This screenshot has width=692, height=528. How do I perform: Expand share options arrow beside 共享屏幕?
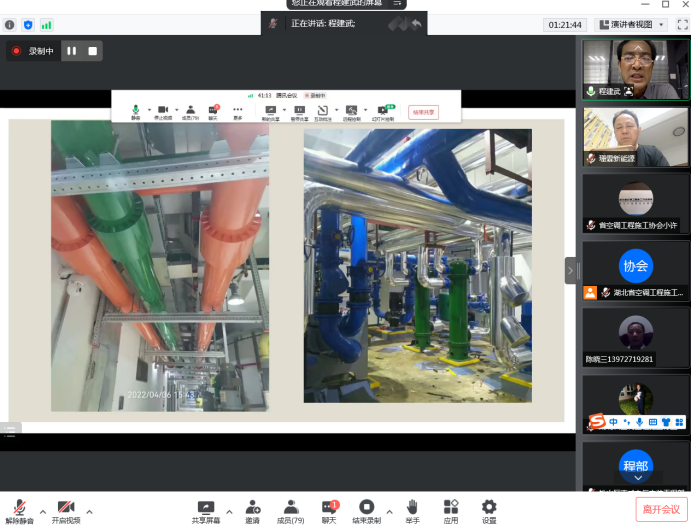click(x=229, y=512)
